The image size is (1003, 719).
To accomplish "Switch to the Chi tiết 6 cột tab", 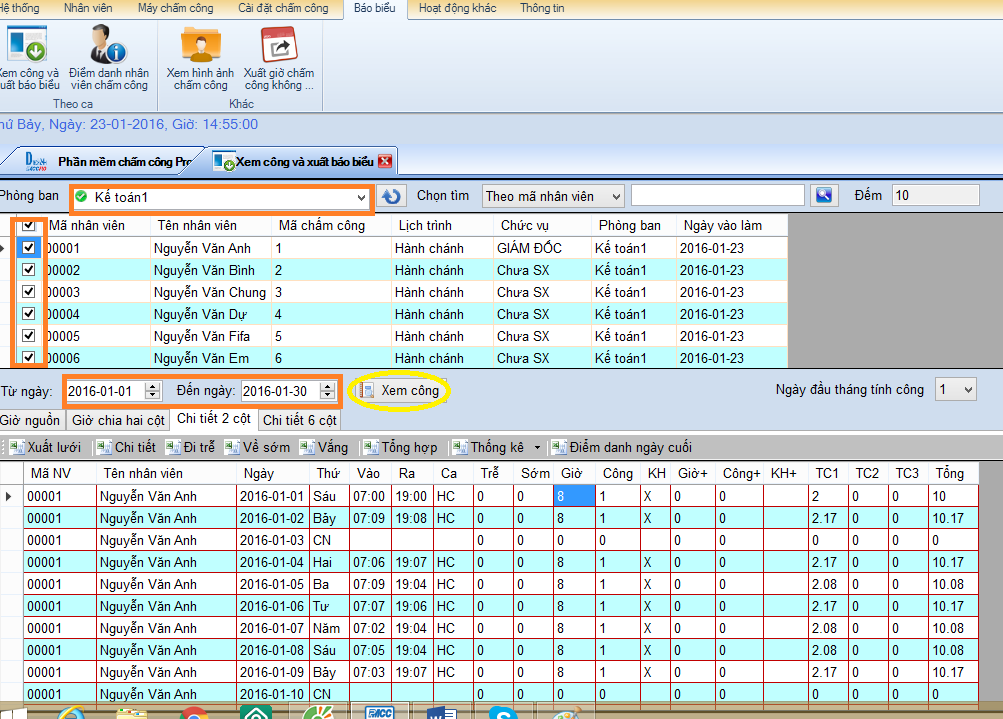I will (299, 420).
